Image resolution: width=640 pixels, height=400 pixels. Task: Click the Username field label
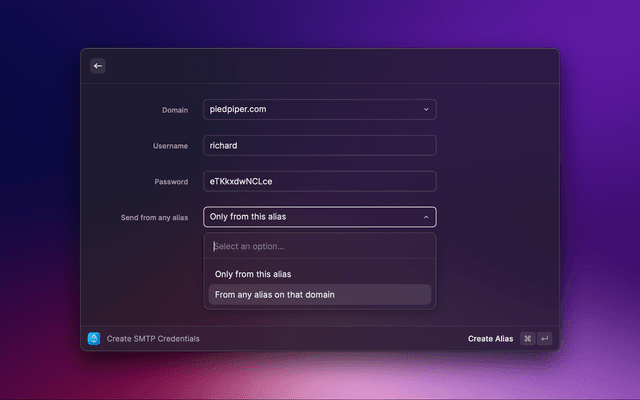click(169, 146)
